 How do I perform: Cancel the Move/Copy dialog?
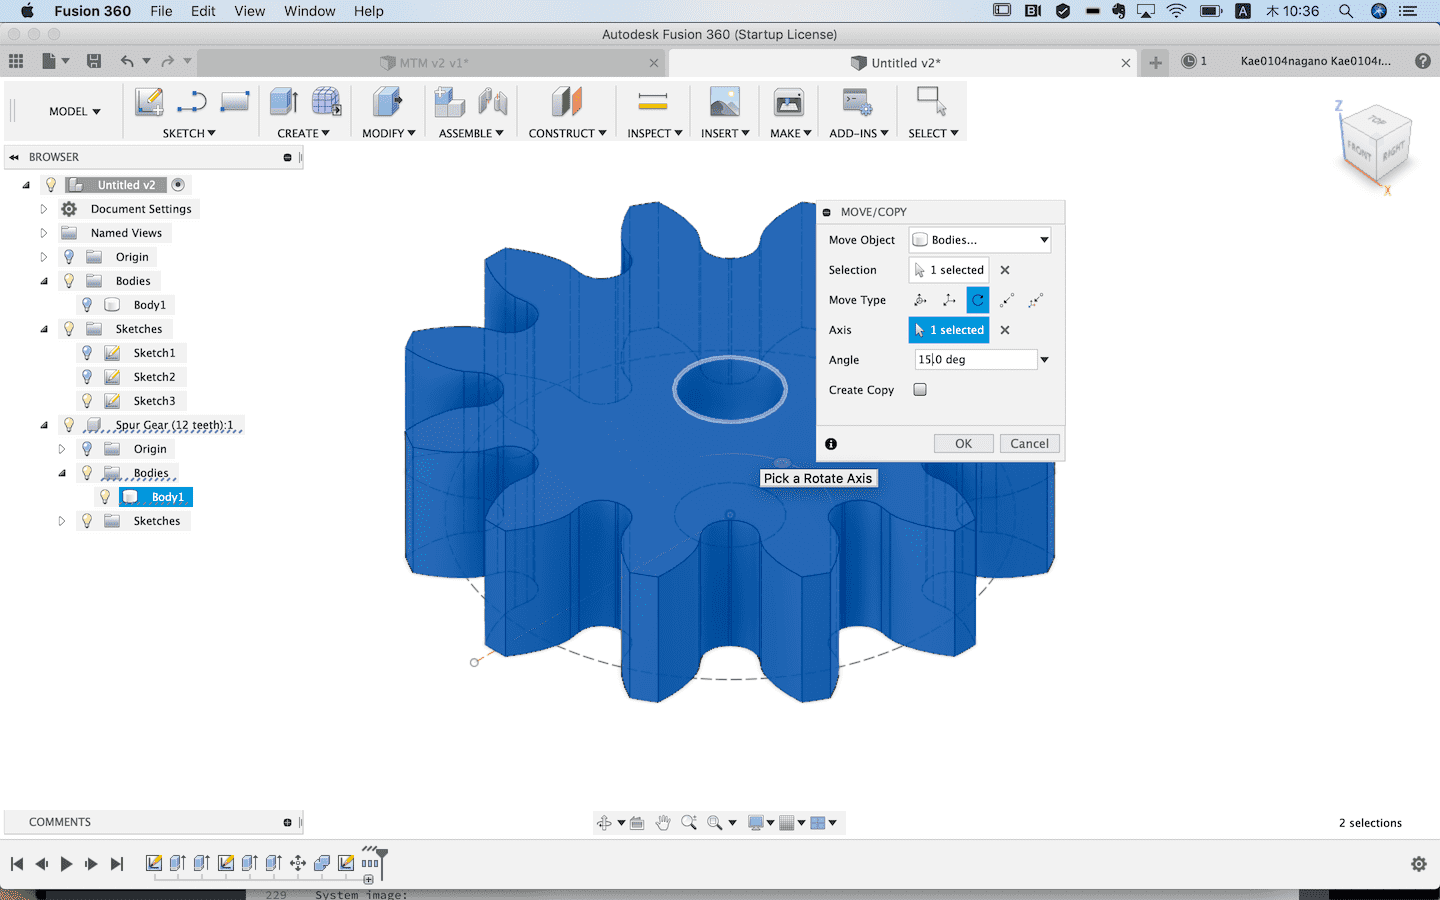pos(1029,444)
